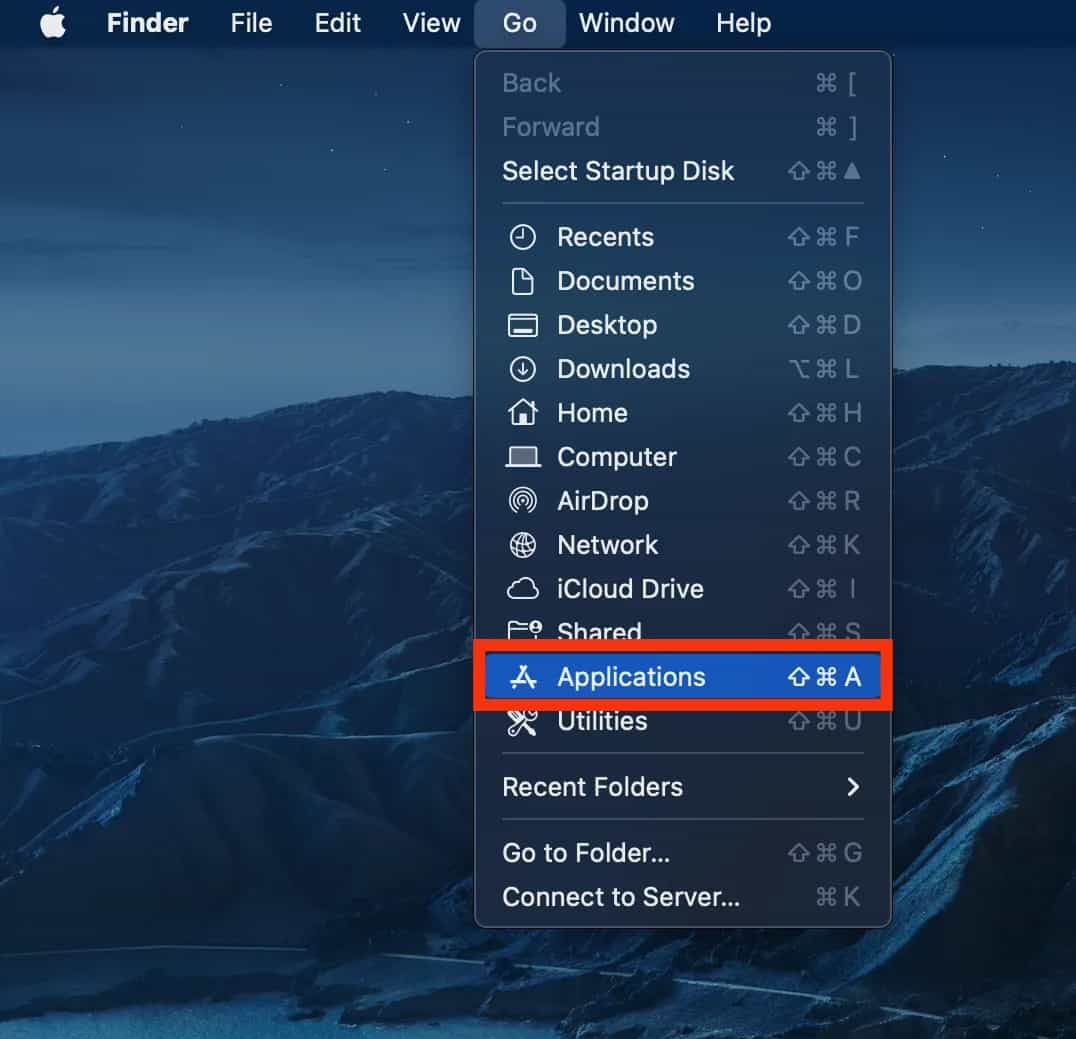Click the Shared folder icon
The height and width of the screenshot is (1039, 1076).
coord(524,629)
